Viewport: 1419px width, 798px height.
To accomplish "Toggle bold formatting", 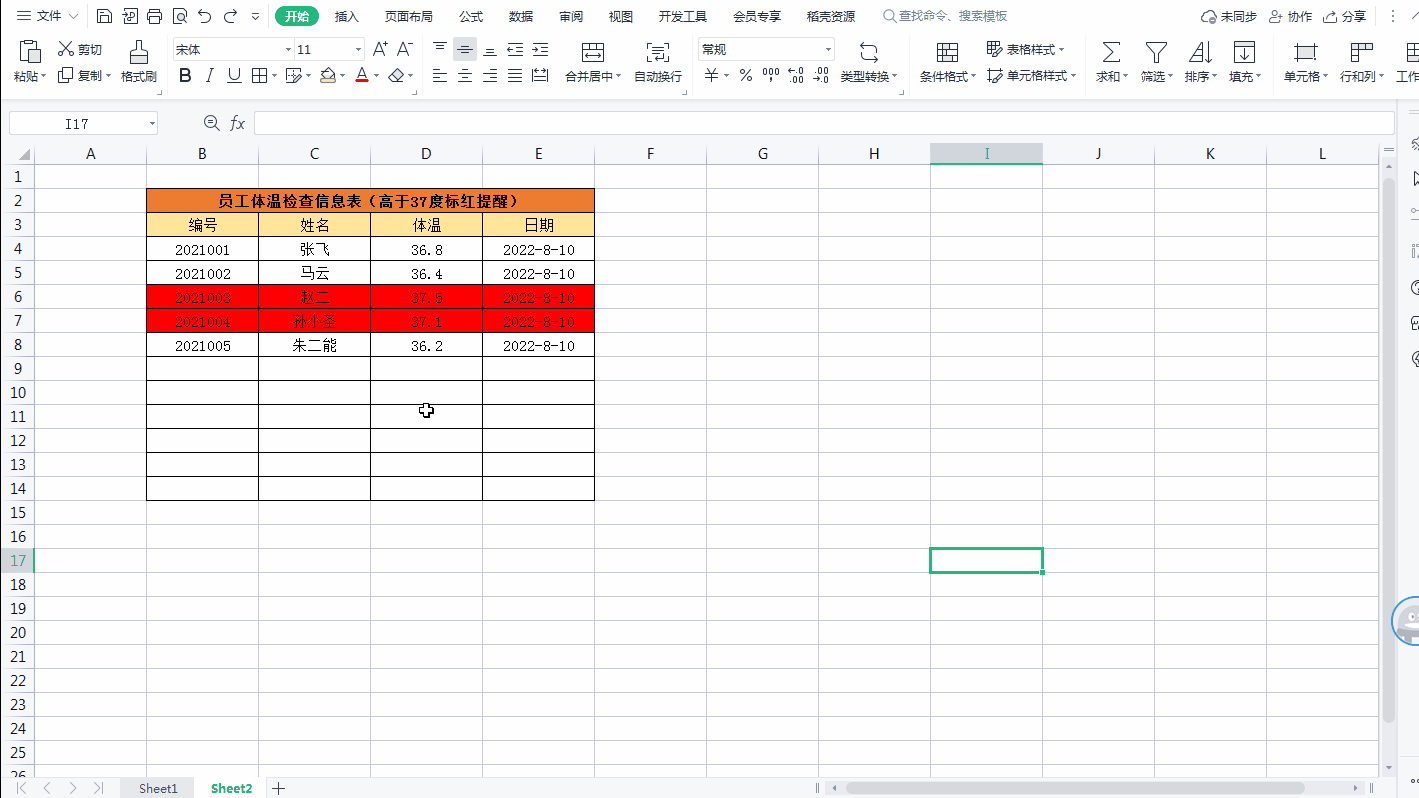I will coord(185,76).
